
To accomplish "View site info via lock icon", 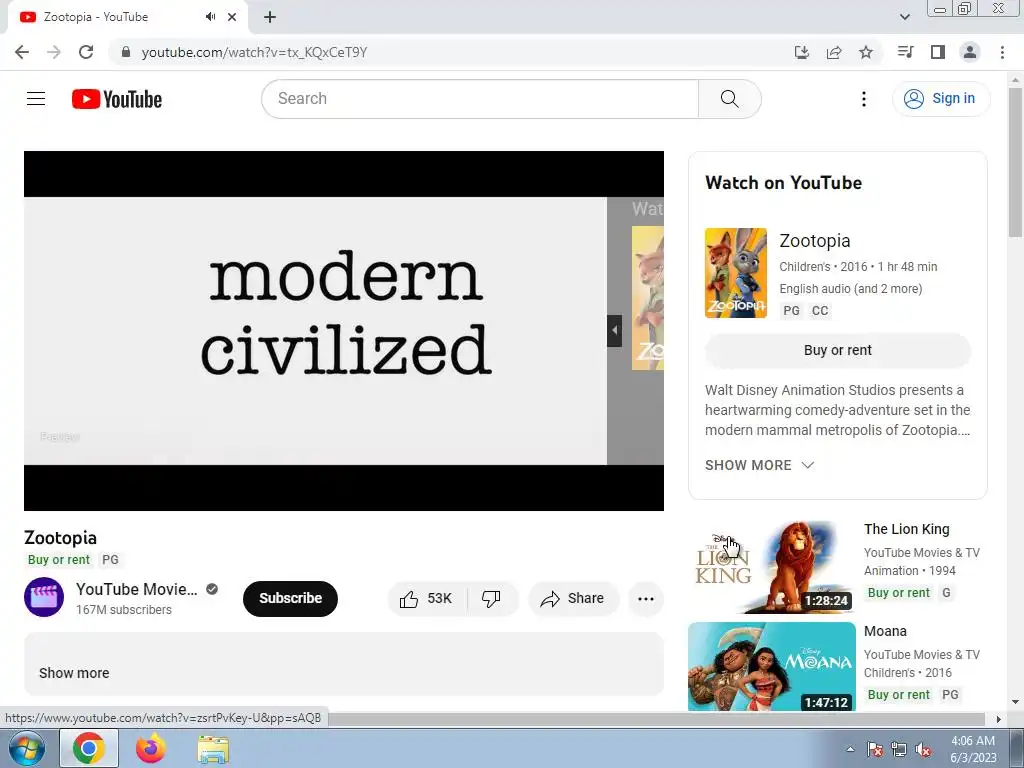I will (x=126, y=52).
